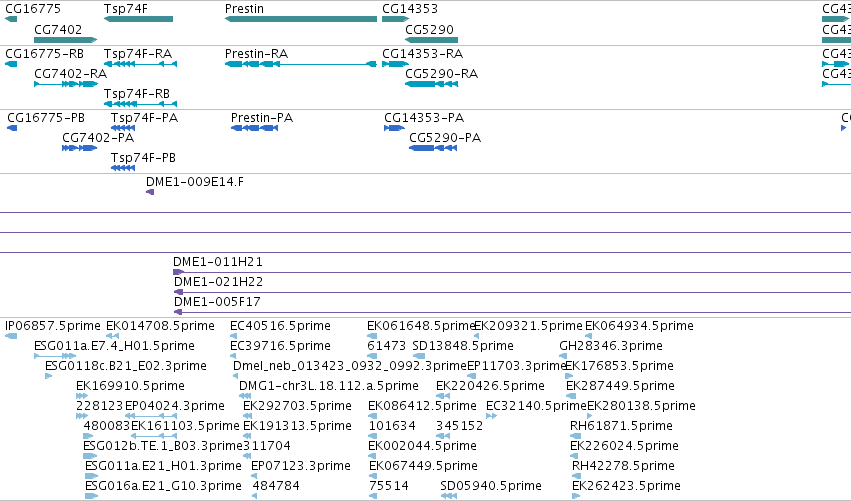Image resolution: width=851 pixels, height=501 pixels.
Task: Select the EK209321.5prime EST label
Action: [529, 326]
